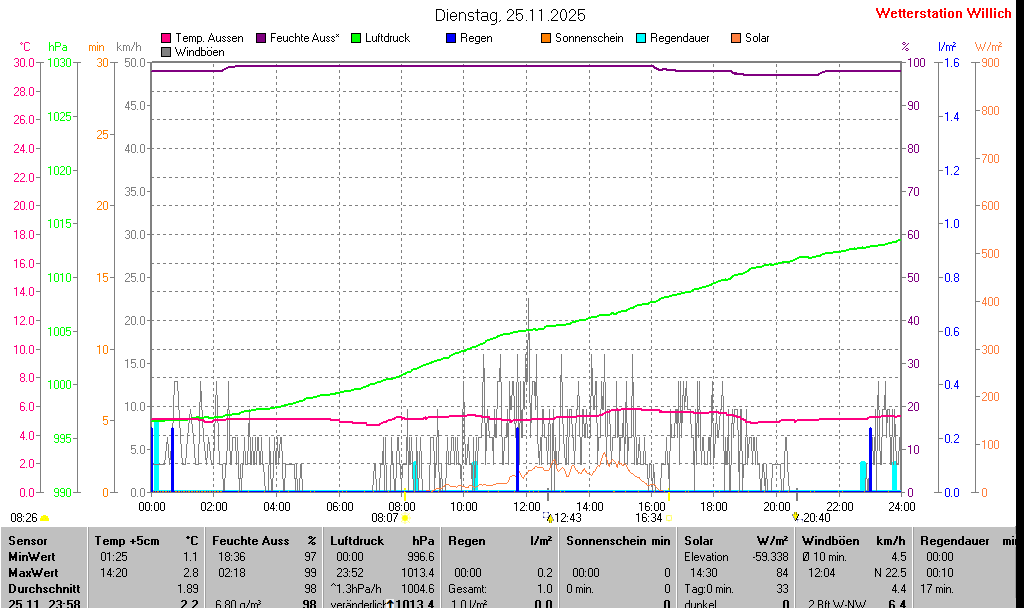Click the gray Windböen legend swatch
Image resolution: width=1024 pixels, height=608 pixels.
coord(166,51)
